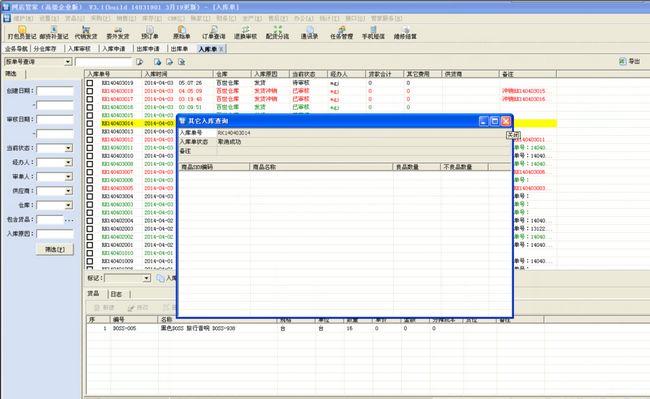Check the box for row RK140402001
This screenshot has height=399, width=650.
pyautogui.click(x=90, y=245)
